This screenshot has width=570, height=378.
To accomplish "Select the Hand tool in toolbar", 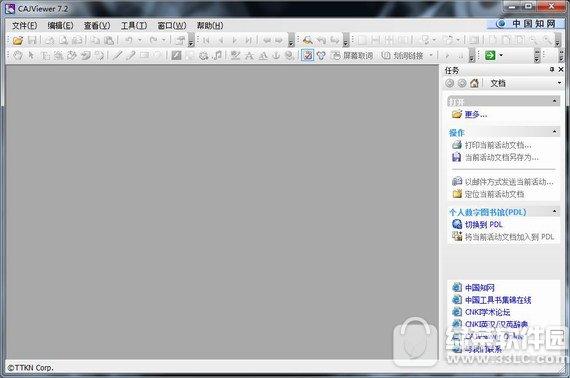I will (18, 56).
